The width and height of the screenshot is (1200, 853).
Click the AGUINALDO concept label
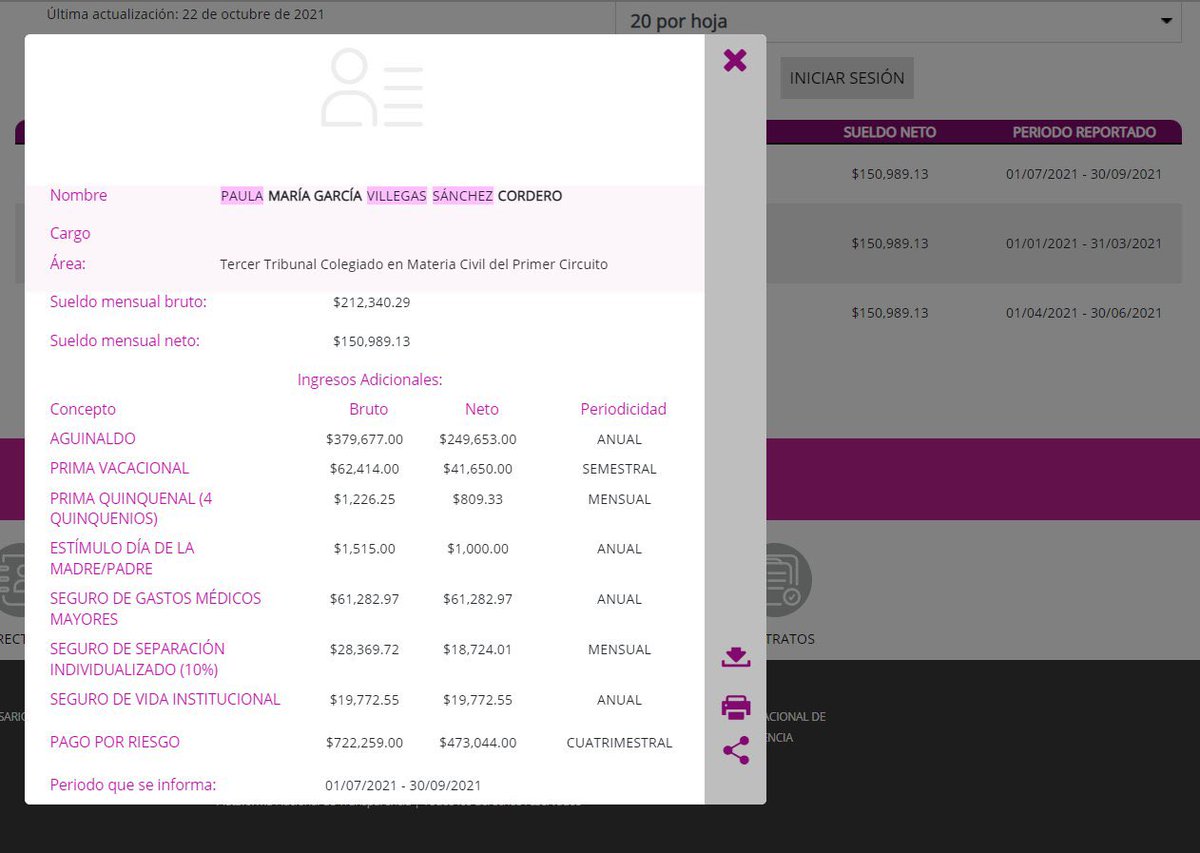[x=93, y=439]
